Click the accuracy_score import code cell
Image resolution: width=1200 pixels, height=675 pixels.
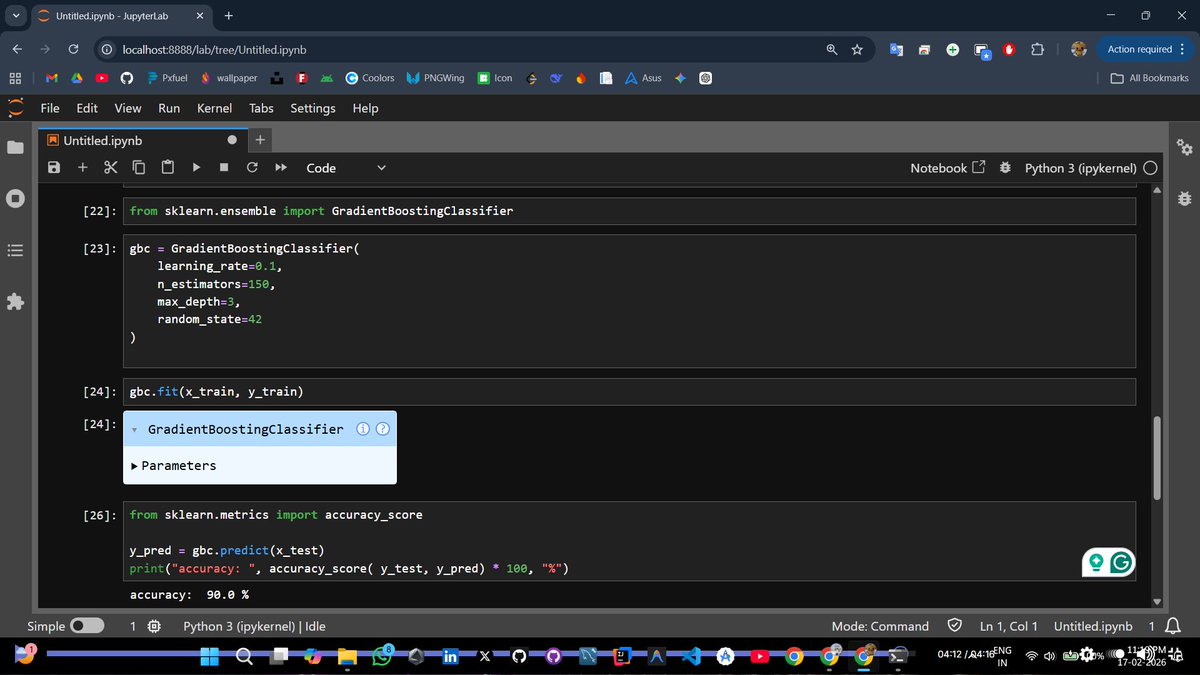630,542
